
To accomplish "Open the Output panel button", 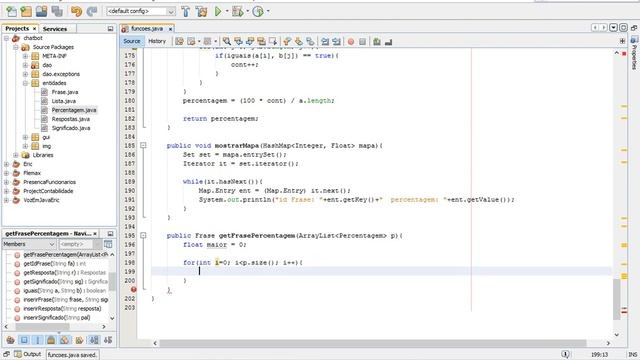I will 28,354.
